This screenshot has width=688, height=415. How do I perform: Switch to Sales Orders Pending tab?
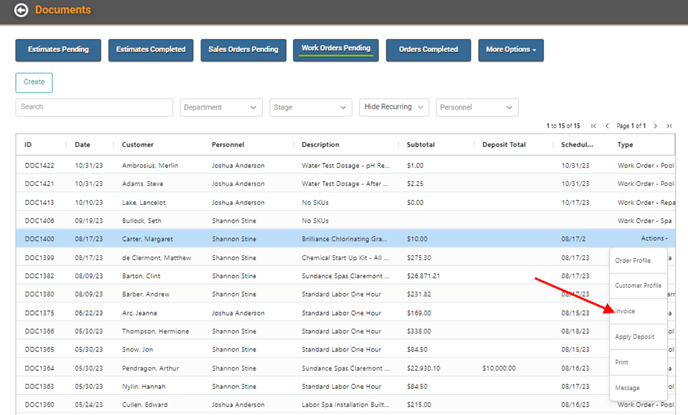243,49
